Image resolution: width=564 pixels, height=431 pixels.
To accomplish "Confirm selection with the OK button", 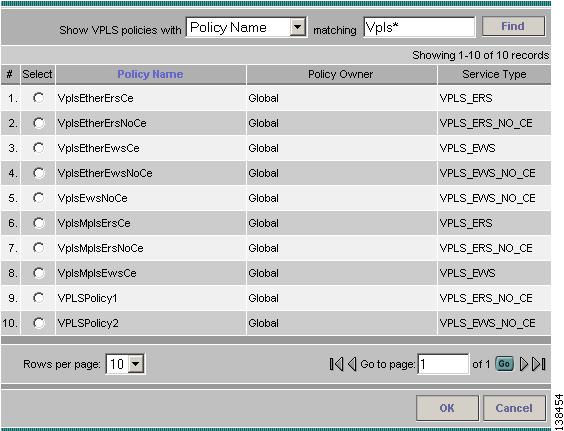I will (447, 408).
